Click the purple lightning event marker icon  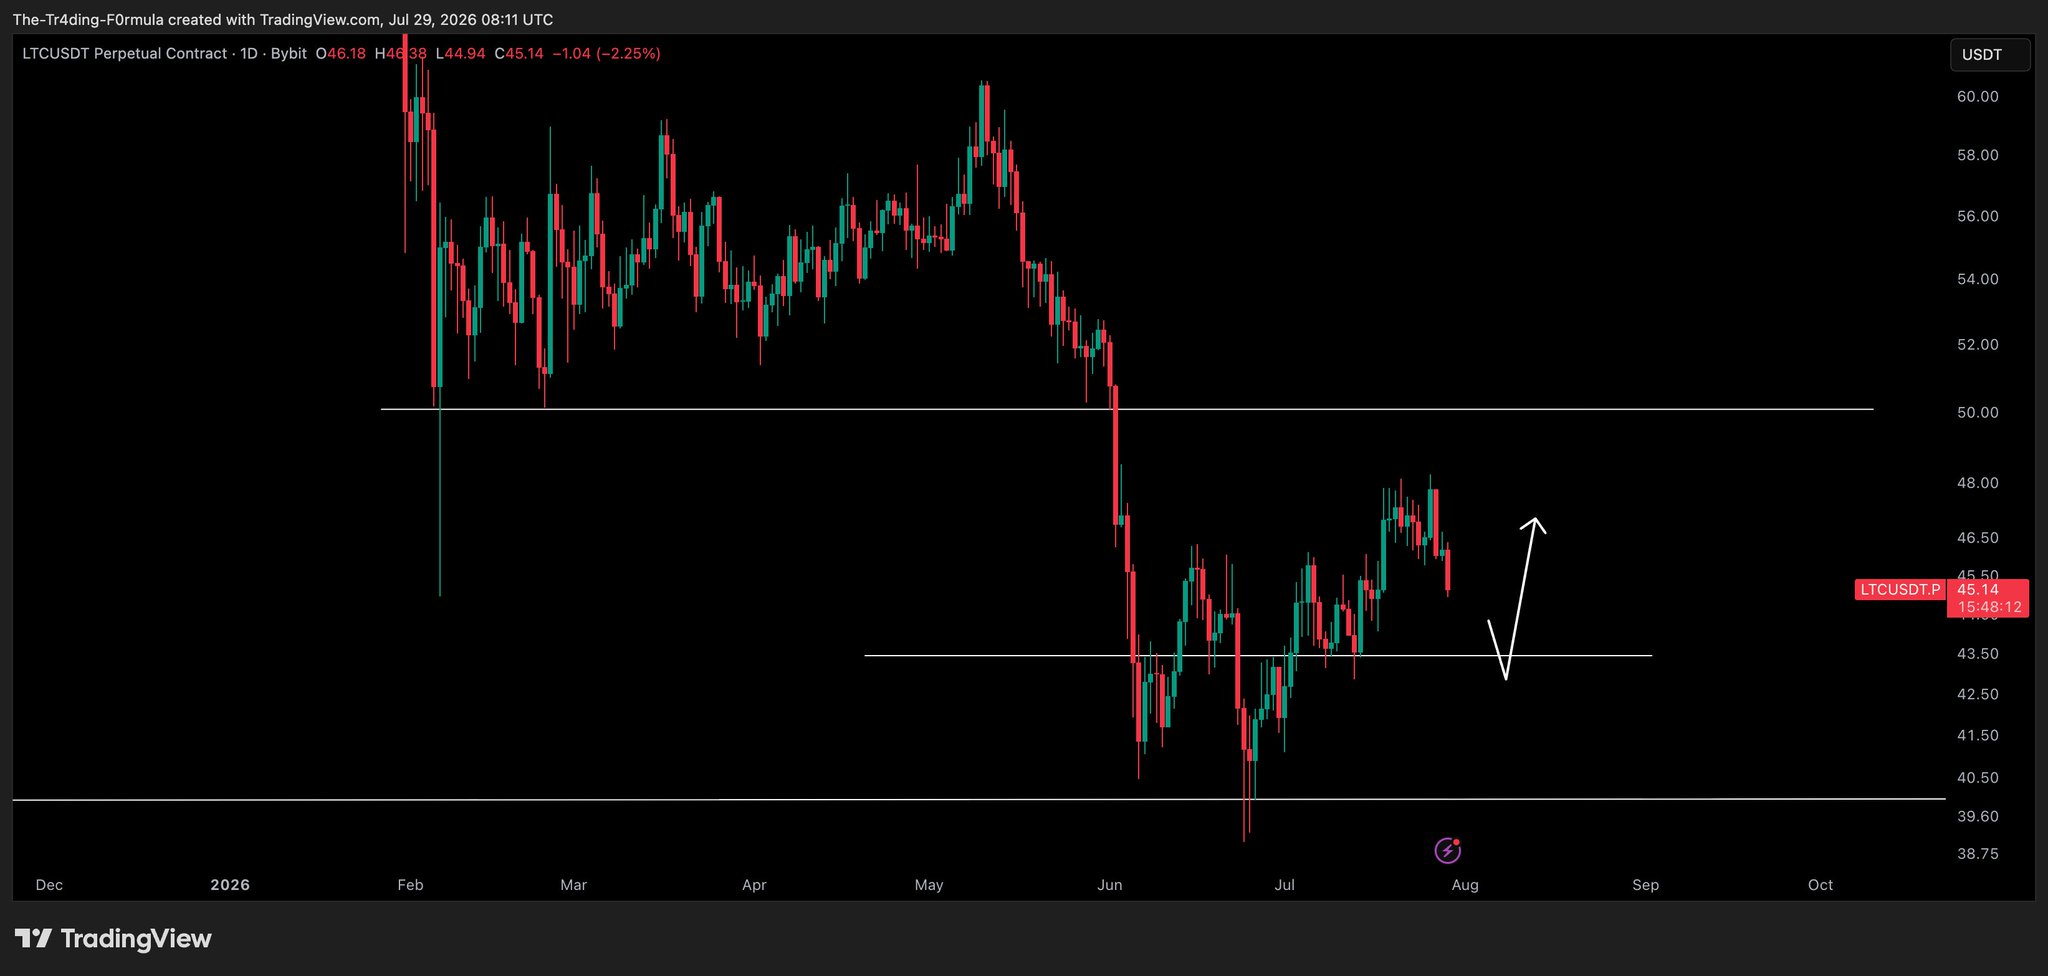[1447, 851]
